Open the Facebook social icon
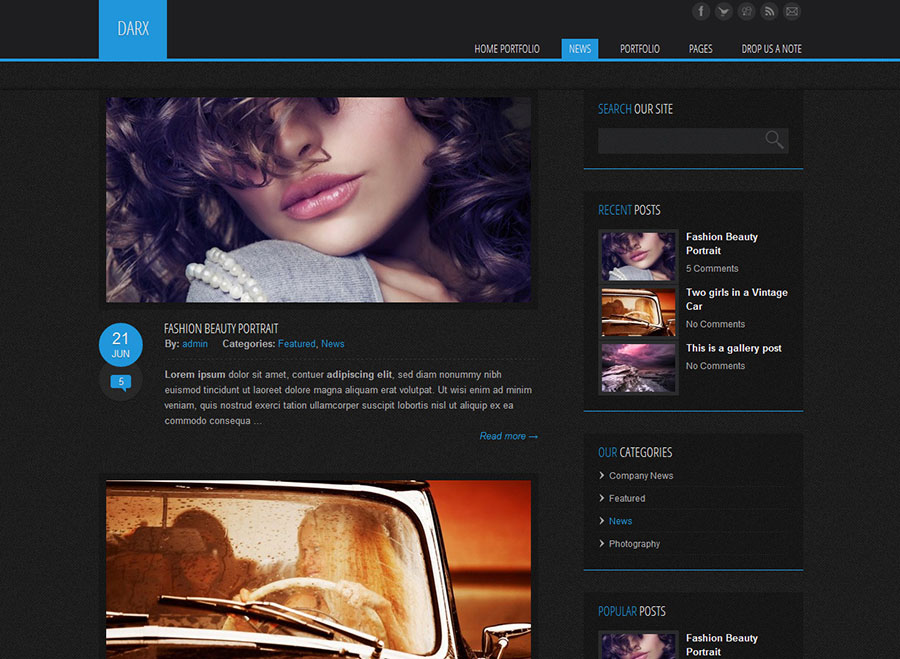Image resolution: width=900 pixels, height=659 pixels. [700, 11]
